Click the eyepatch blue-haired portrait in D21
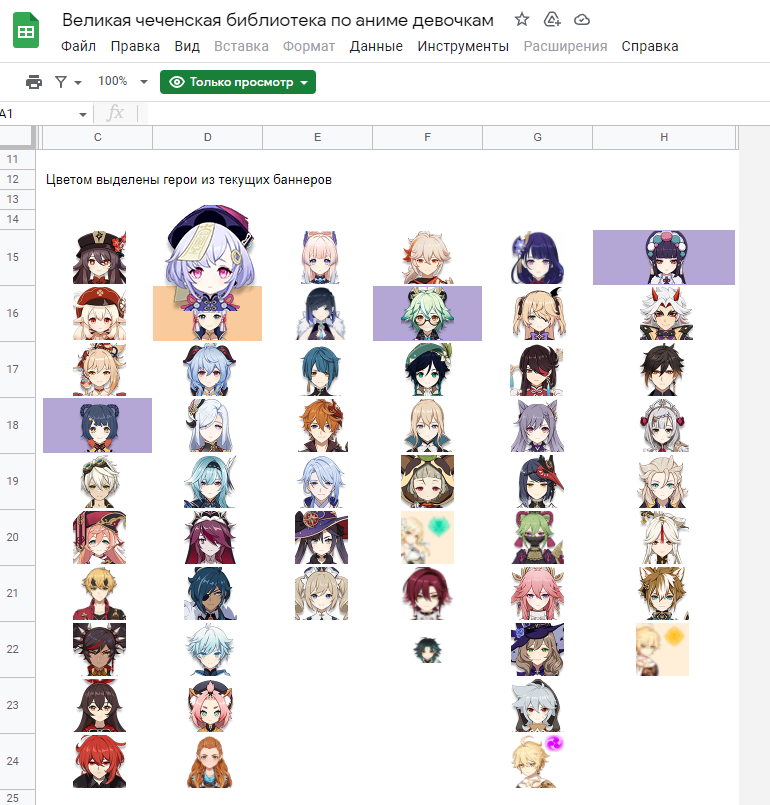The width and height of the screenshot is (770, 805). click(x=210, y=593)
